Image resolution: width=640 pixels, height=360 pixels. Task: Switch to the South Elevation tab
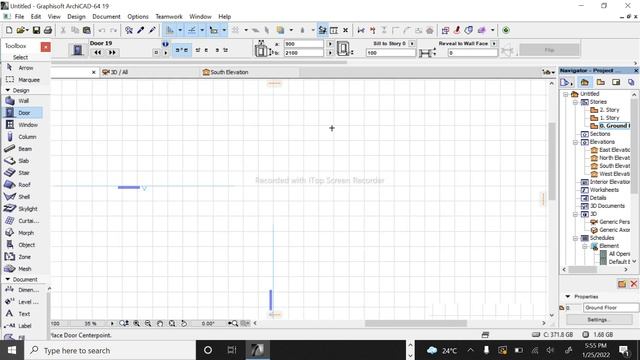click(x=250, y=72)
